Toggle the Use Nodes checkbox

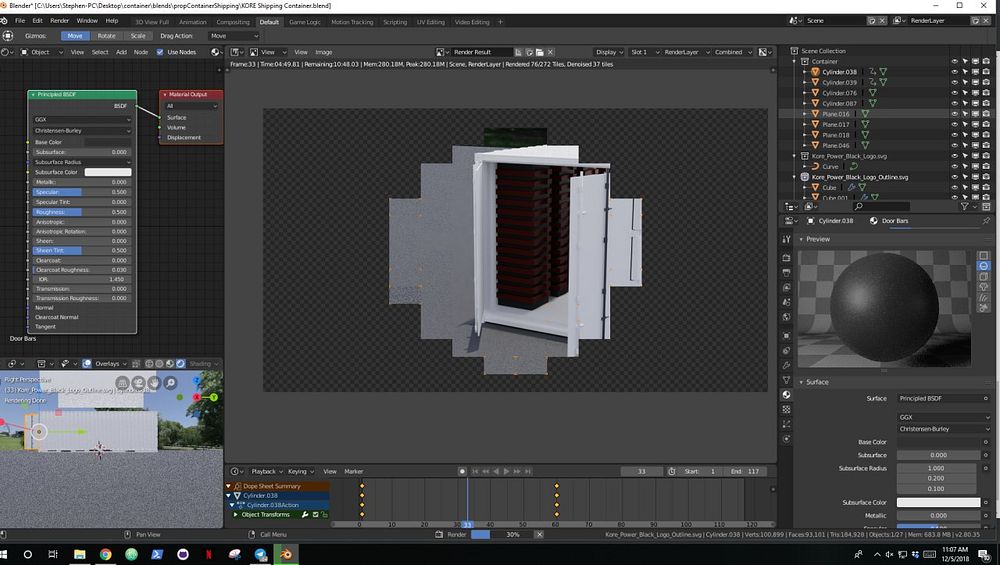point(160,52)
